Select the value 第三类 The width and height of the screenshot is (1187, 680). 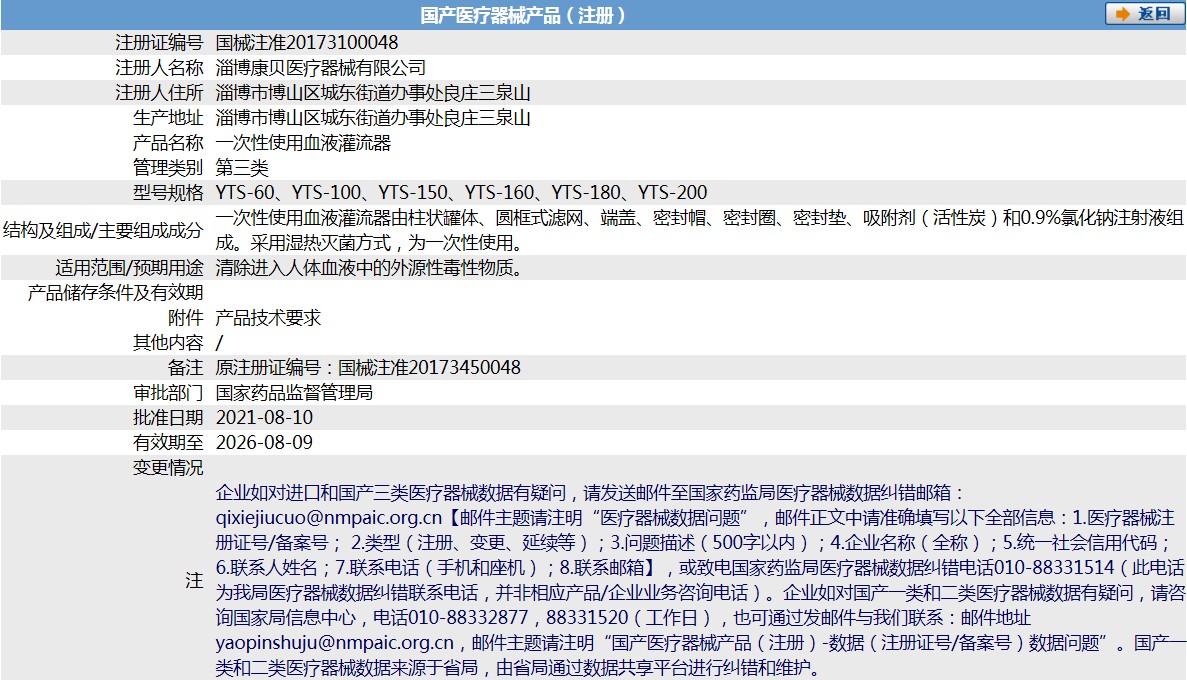[x=242, y=167]
